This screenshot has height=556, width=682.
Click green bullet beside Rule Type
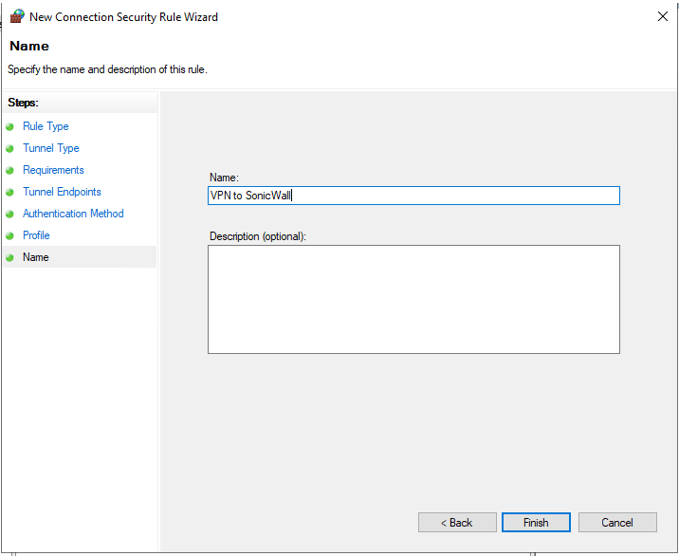click(10, 127)
